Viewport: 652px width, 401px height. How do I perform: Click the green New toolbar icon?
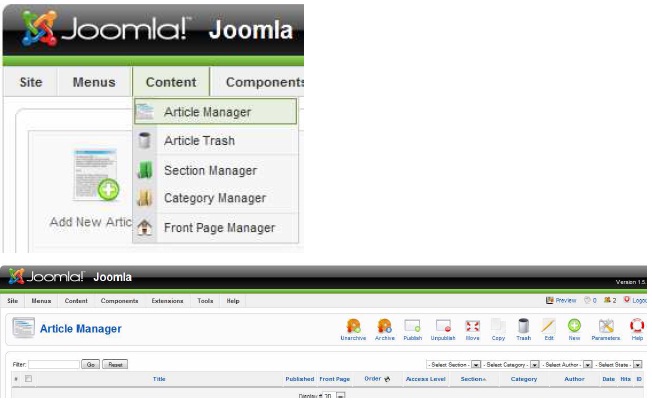(574, 326)
